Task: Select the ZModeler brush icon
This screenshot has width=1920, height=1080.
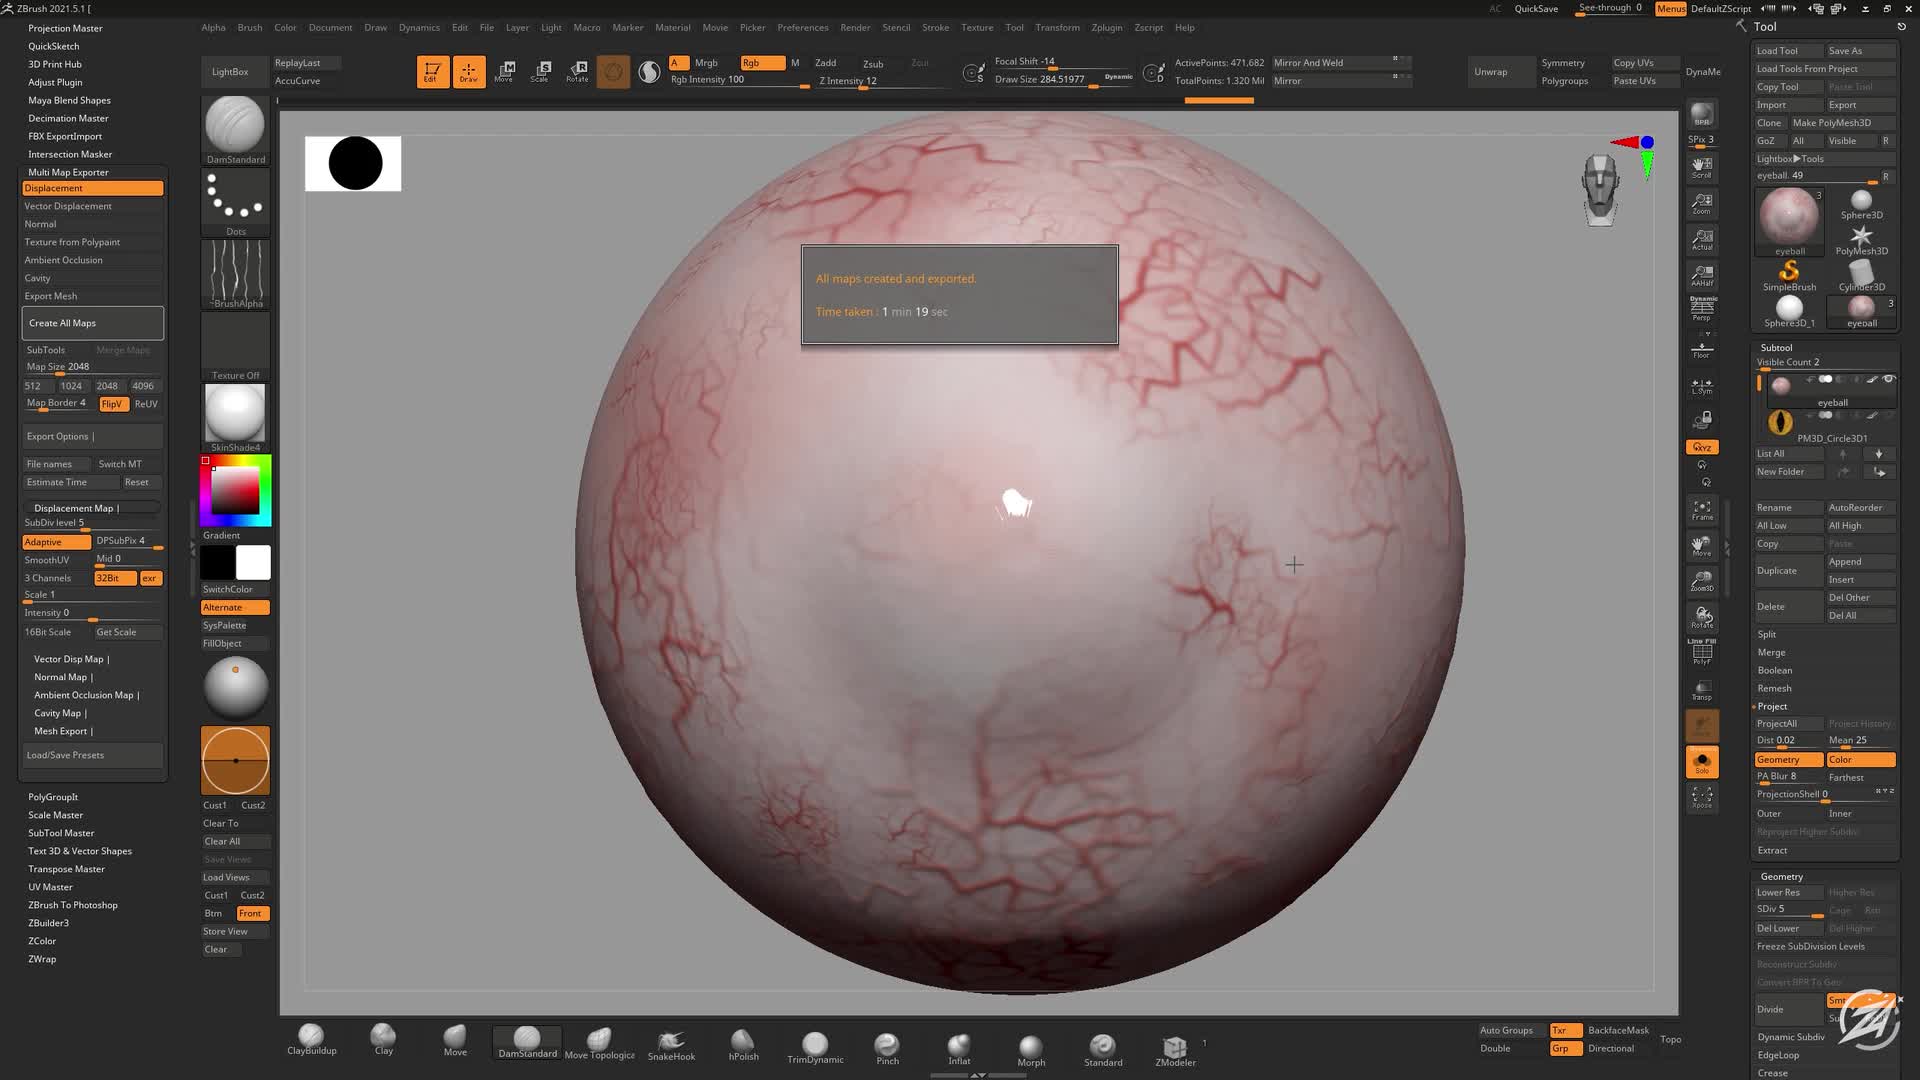Action: 1175,1049
